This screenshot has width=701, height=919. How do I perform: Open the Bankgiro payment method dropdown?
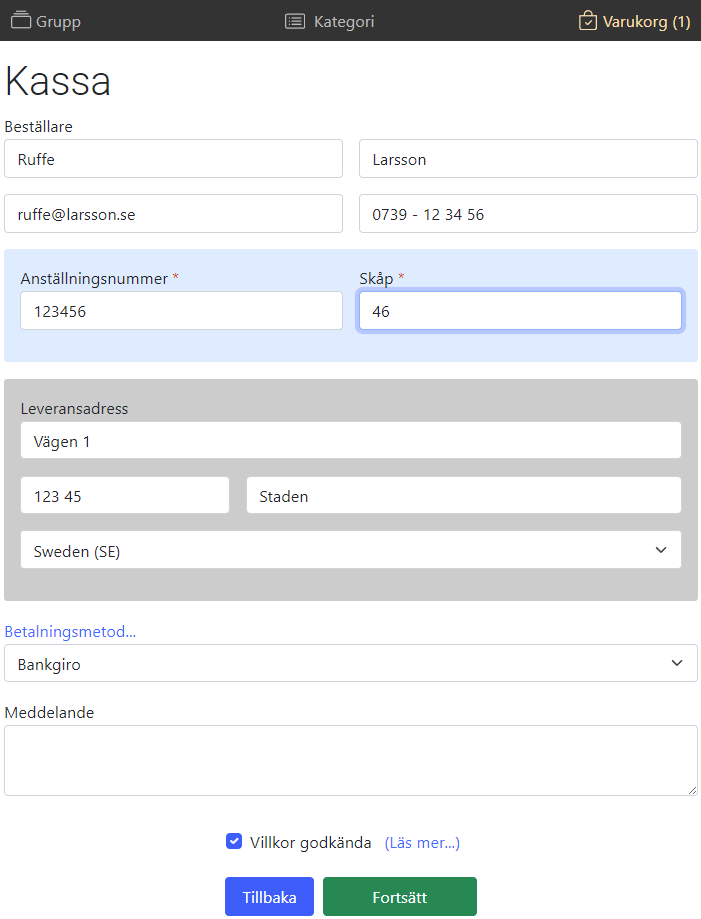(350, 663)
